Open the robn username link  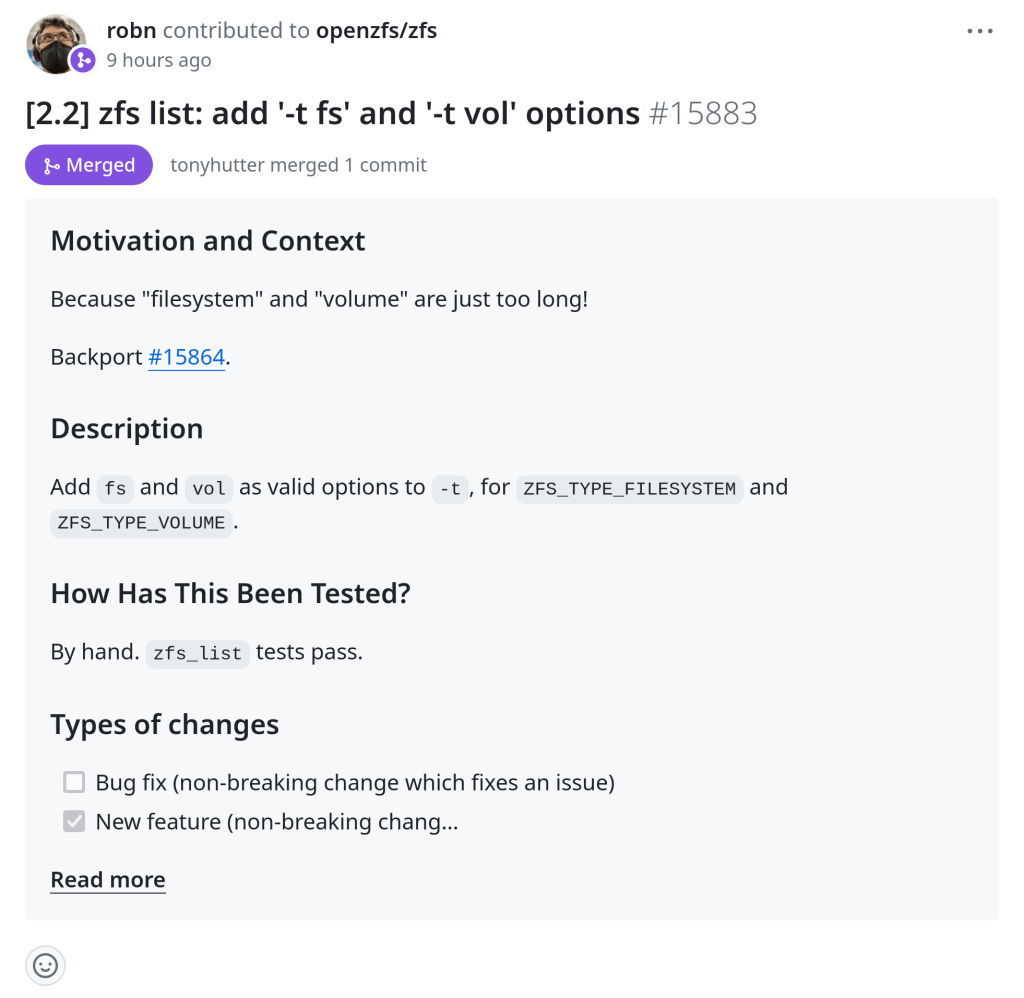[131, 30]
